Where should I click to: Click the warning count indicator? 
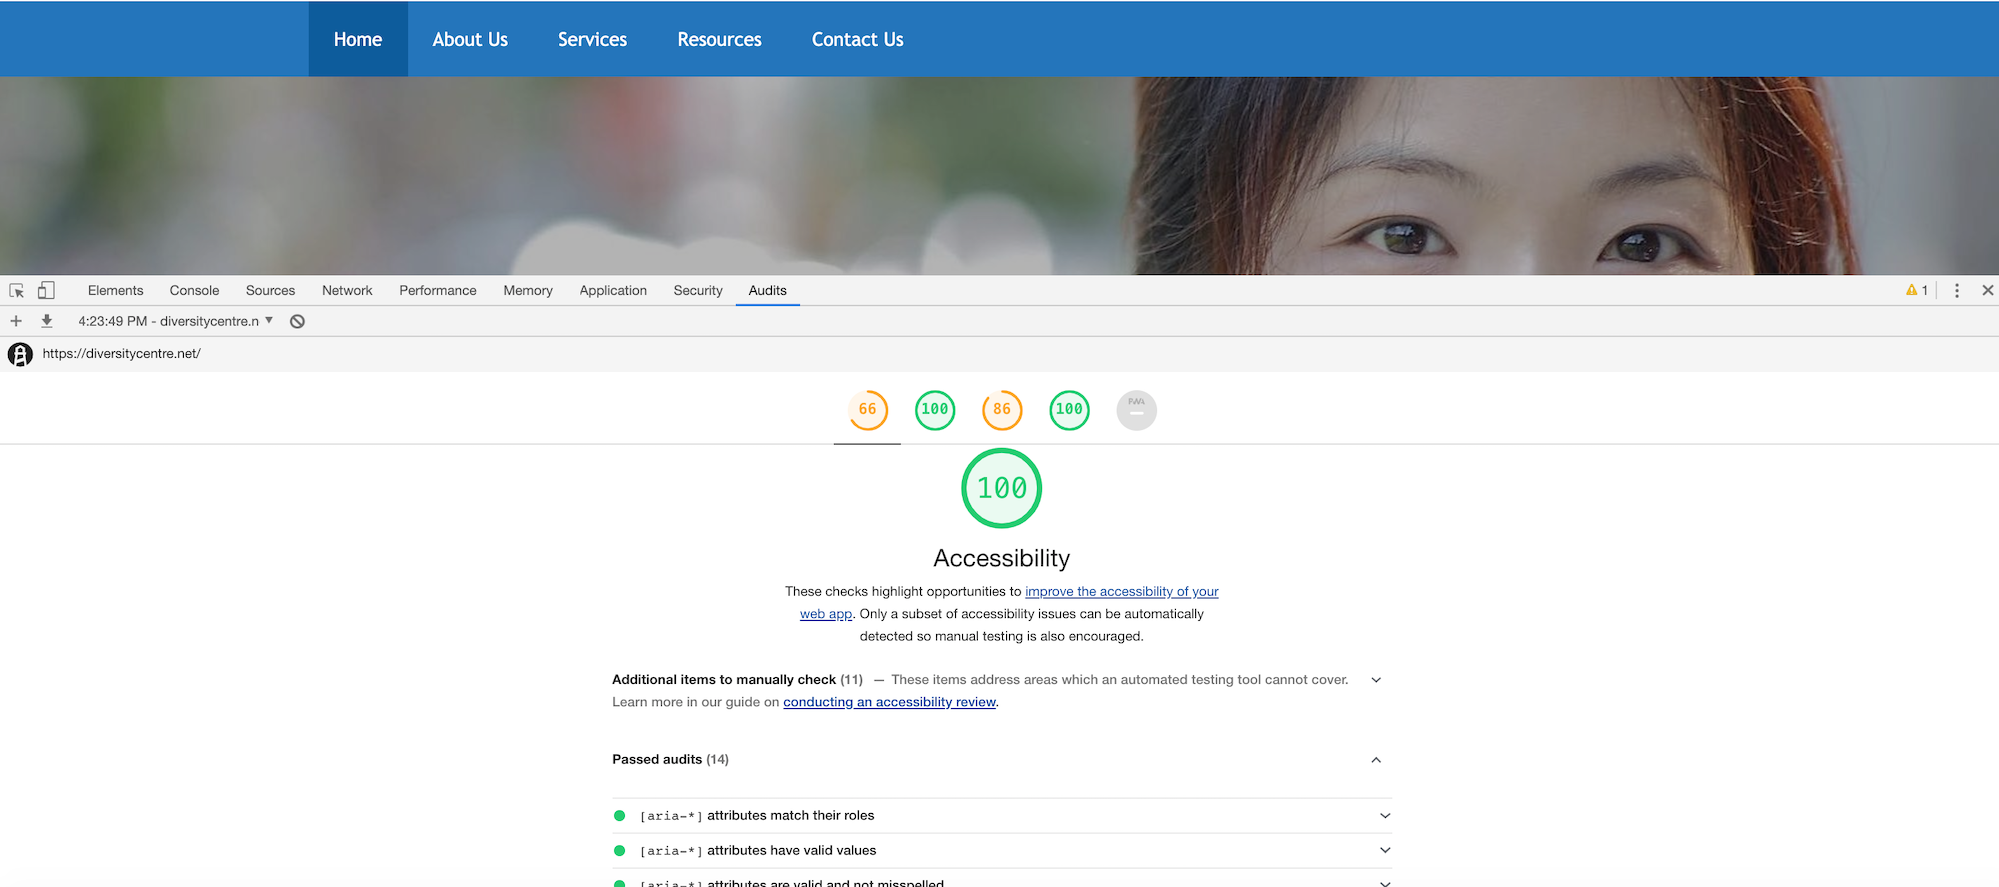coord(1916,290)
